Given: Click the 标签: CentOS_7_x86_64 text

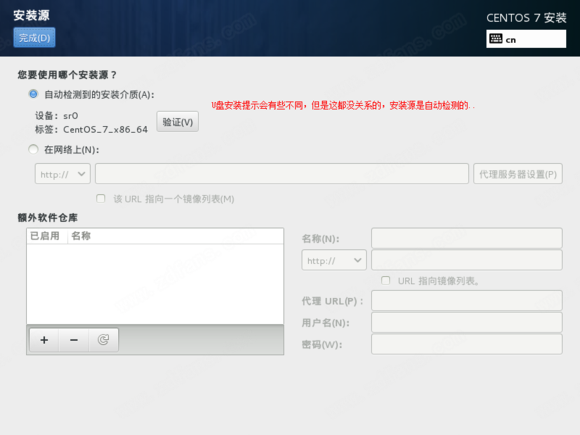Looking at the screenshot, I should coord(91,129).
